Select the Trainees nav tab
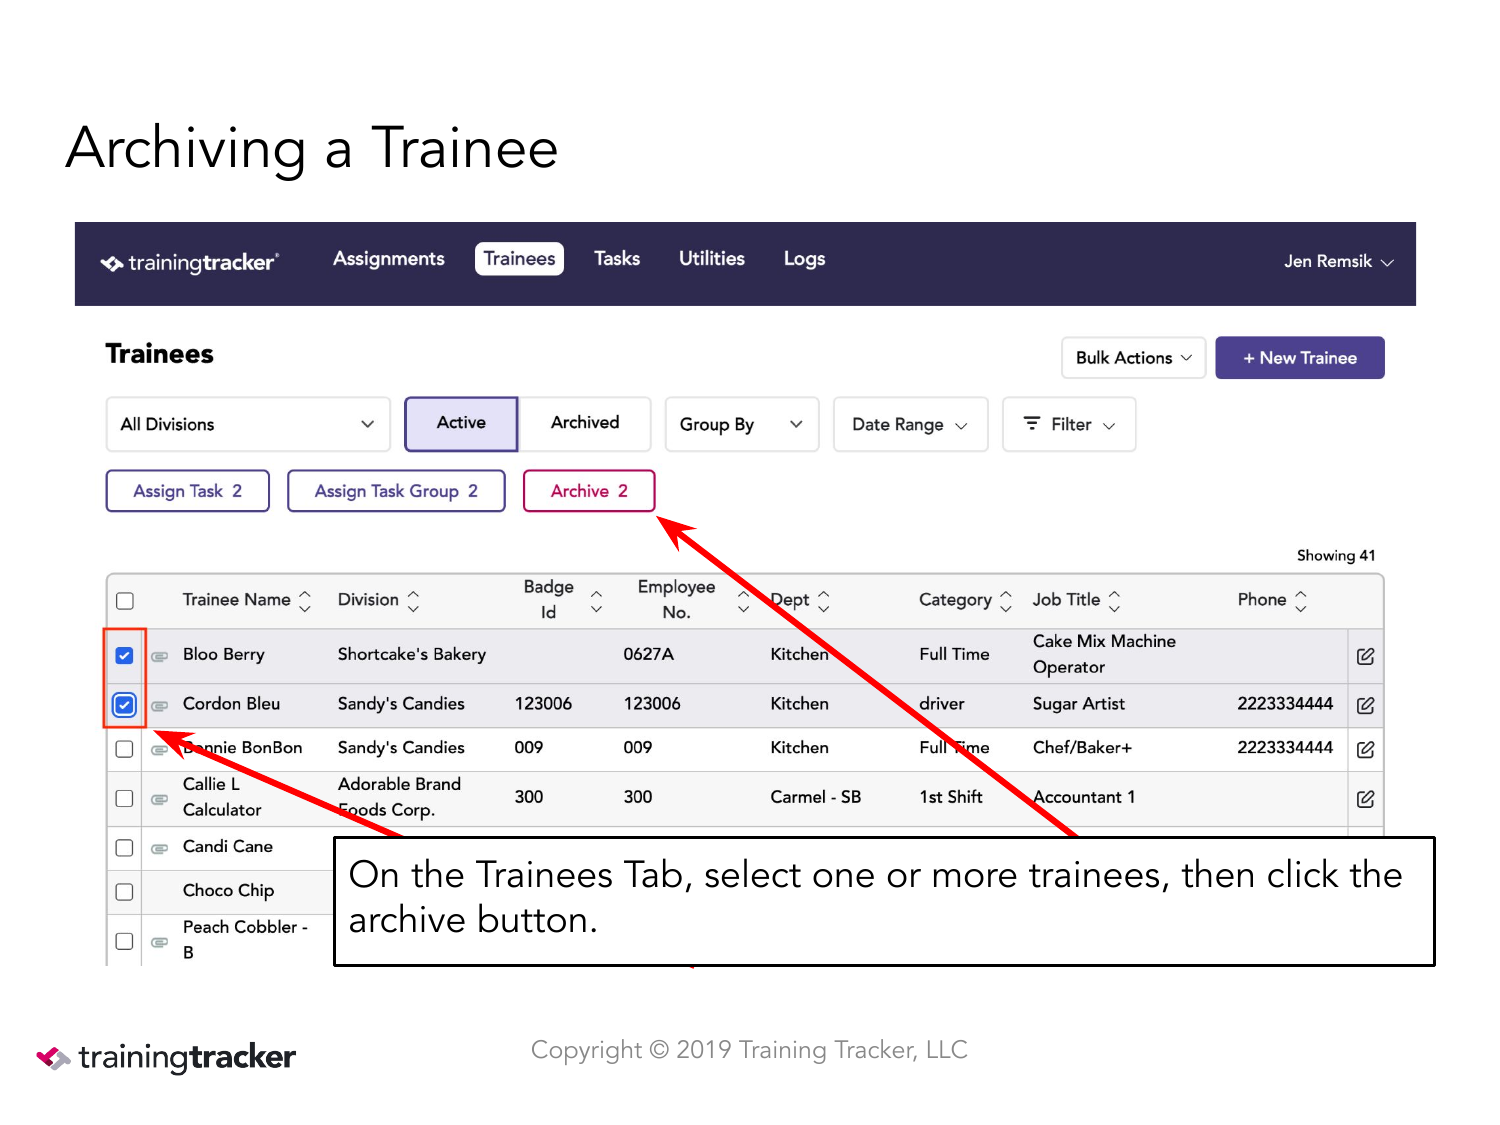1500x1125 pixels. [519, 259]
